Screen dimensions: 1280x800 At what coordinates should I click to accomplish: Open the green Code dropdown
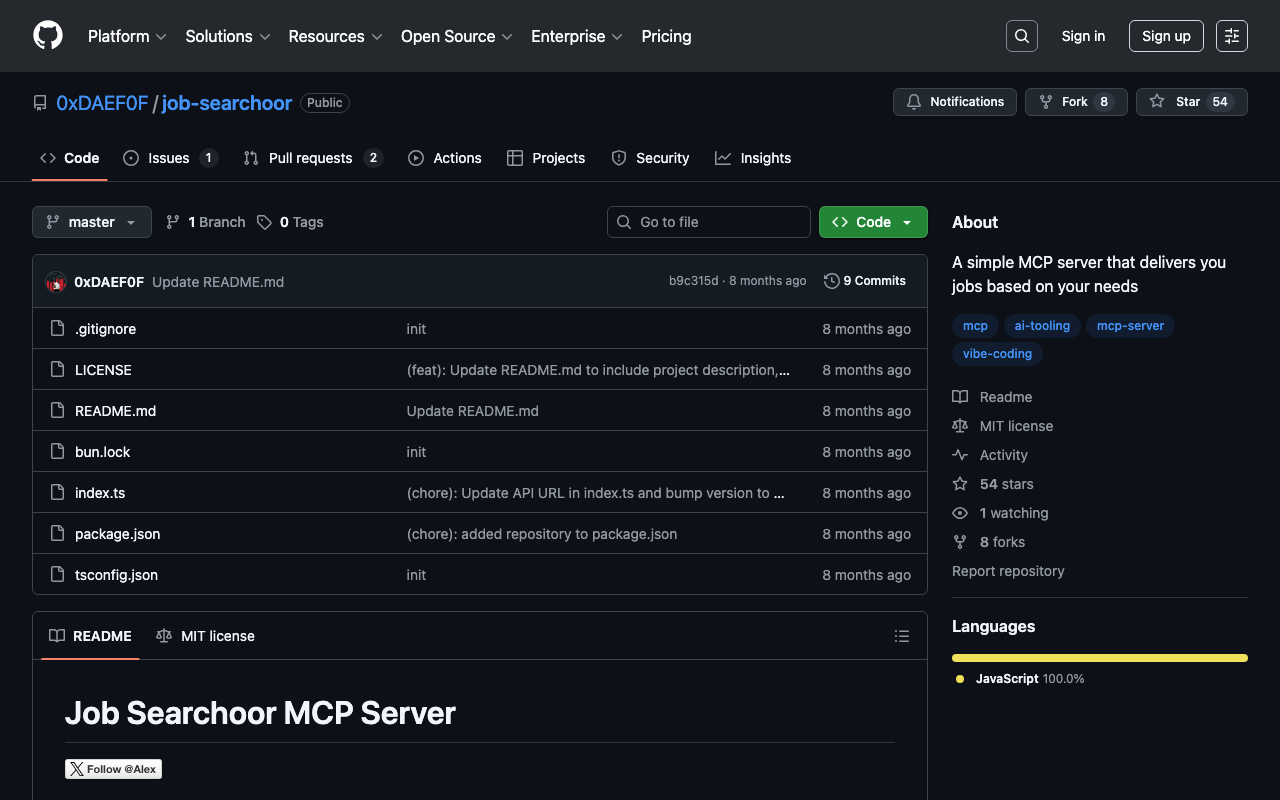[x=872, y=222]
